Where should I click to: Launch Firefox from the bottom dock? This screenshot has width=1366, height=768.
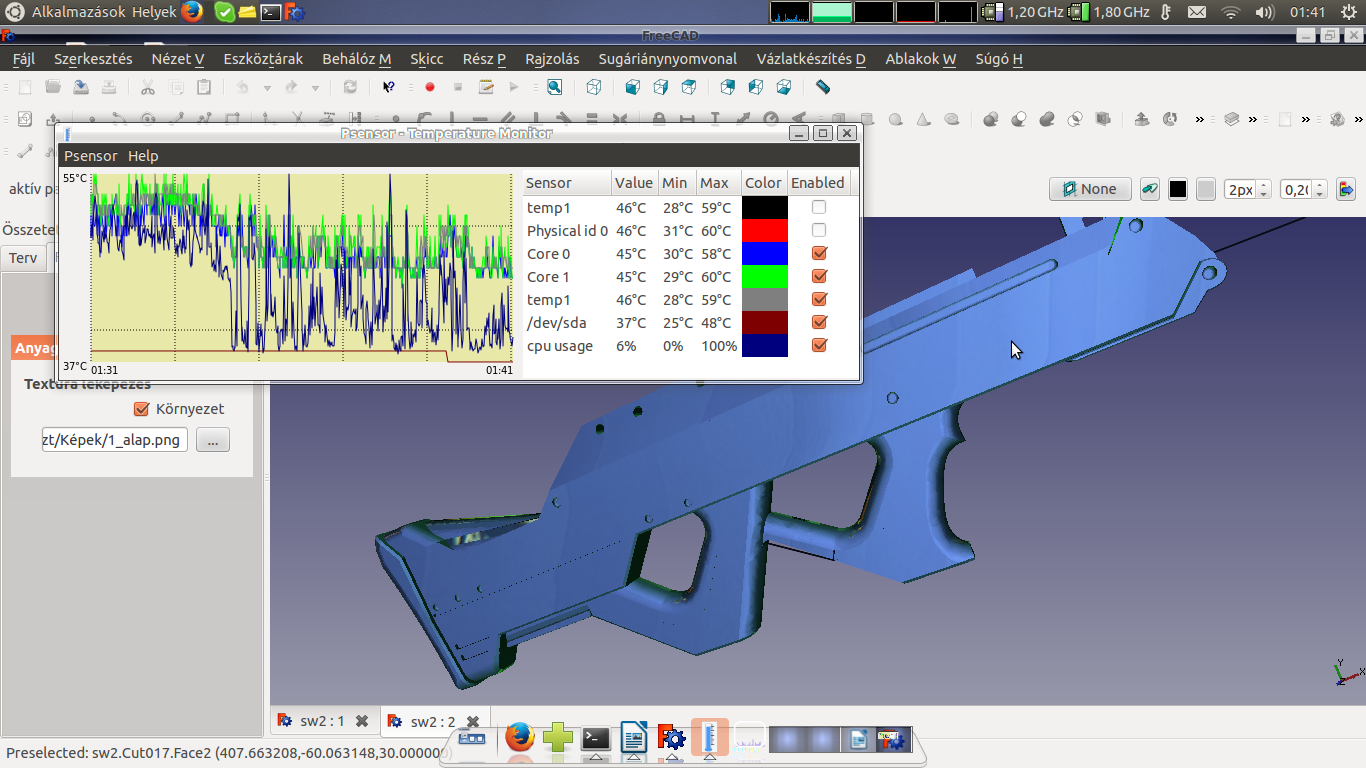(x=519, y=738)
